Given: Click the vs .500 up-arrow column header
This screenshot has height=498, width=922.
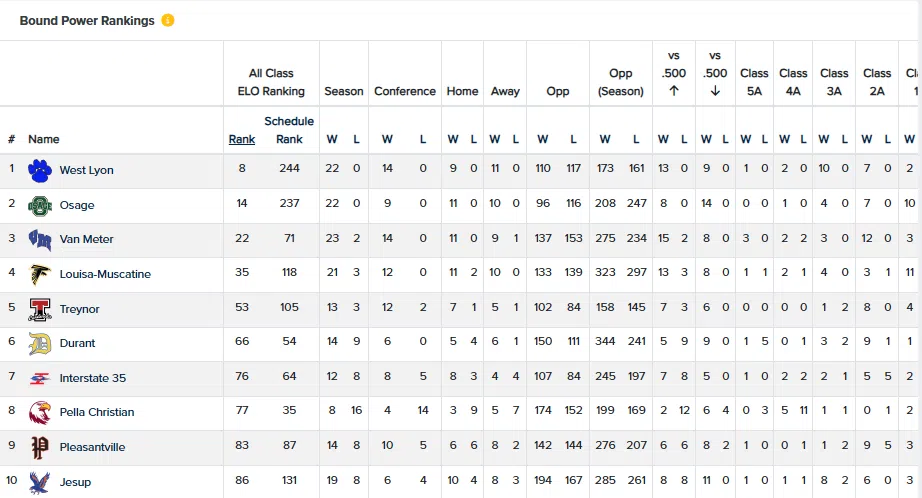Looking at the screenshot, I should [673, 73].
